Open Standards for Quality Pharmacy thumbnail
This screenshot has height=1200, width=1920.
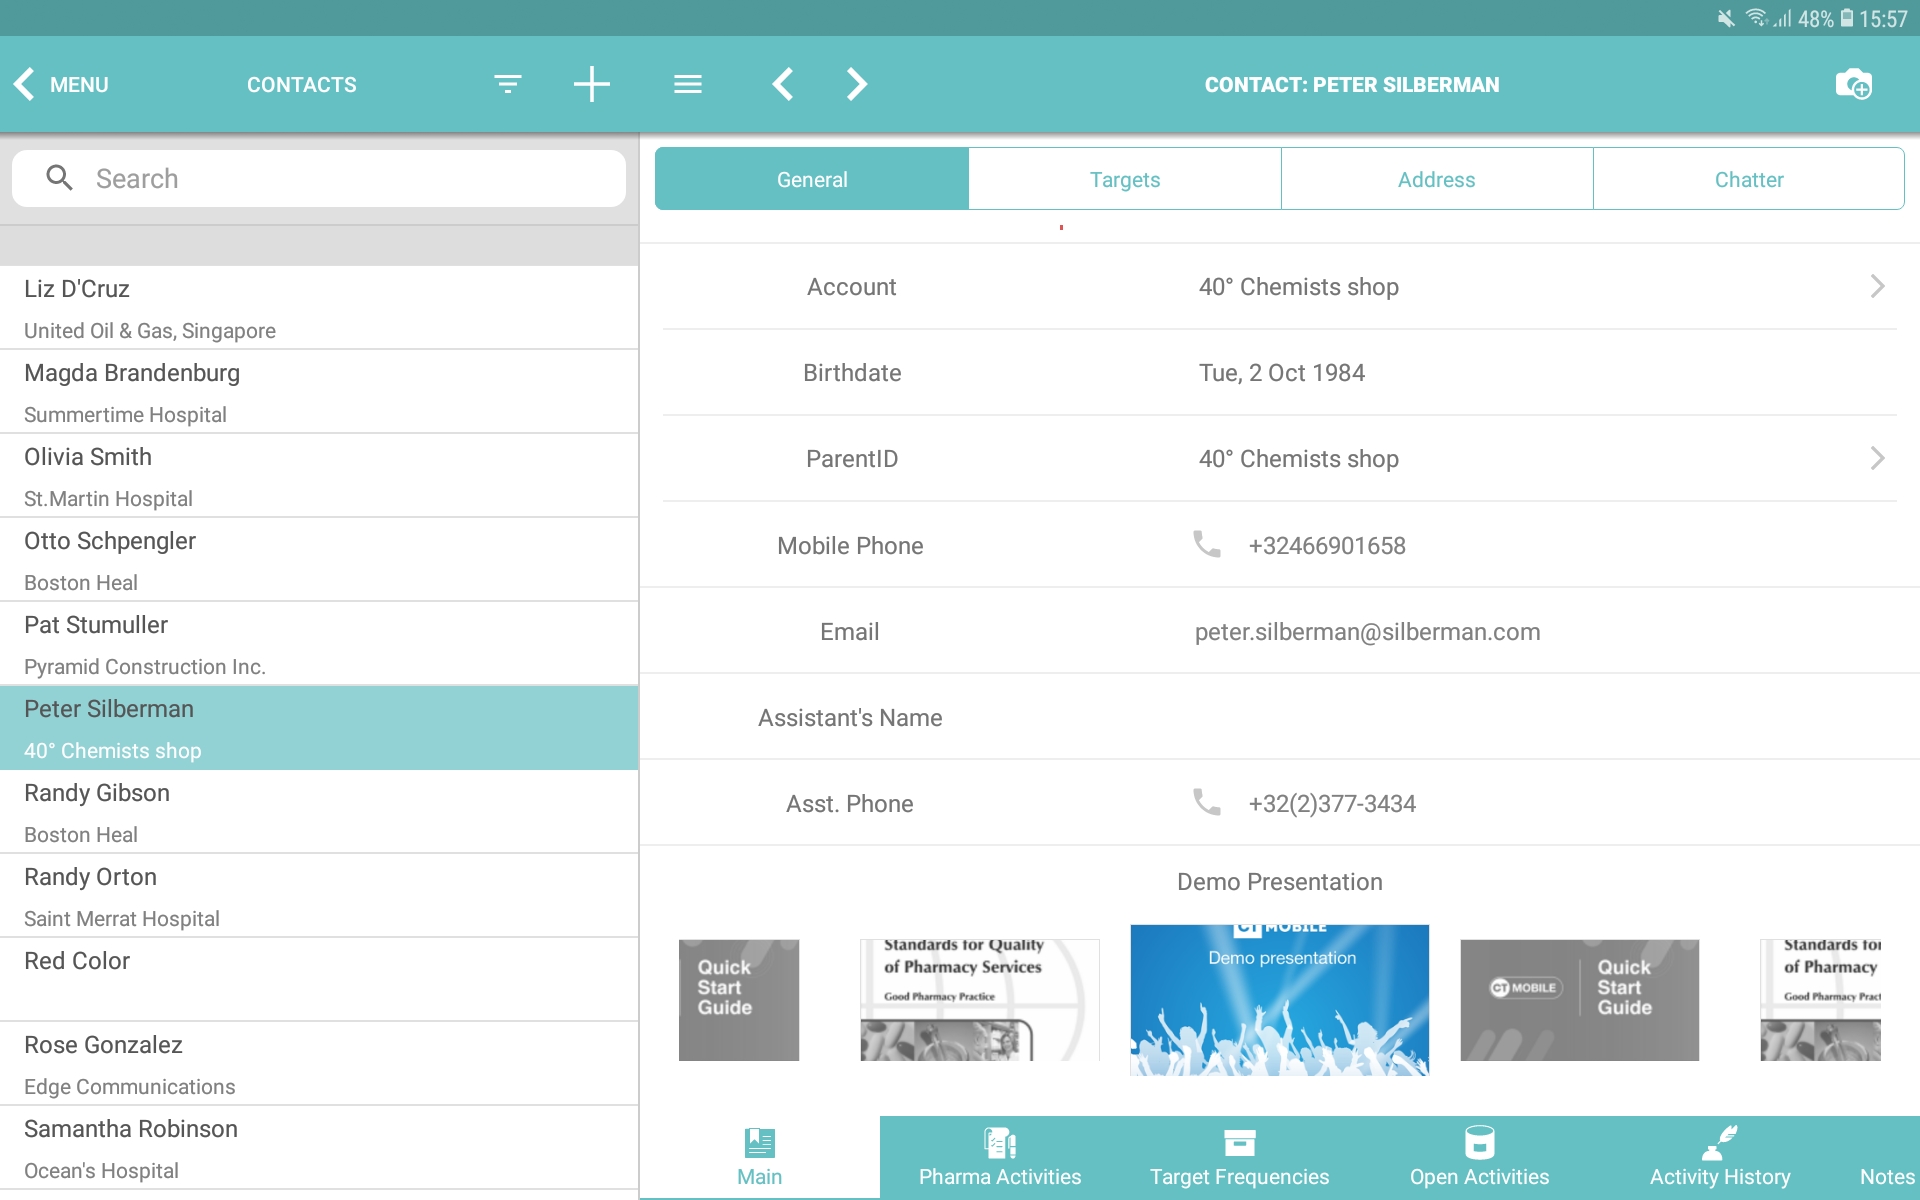coord(979,1000)
